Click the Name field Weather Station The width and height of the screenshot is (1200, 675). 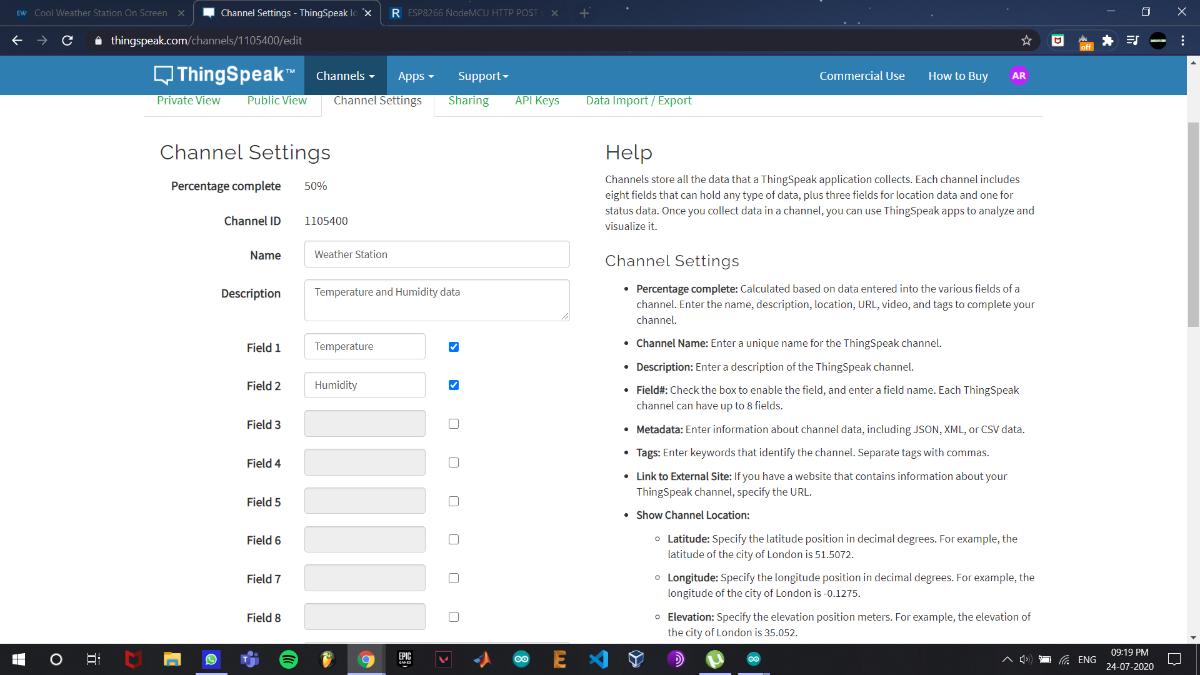pyautogui.click(x=437, y=254)
